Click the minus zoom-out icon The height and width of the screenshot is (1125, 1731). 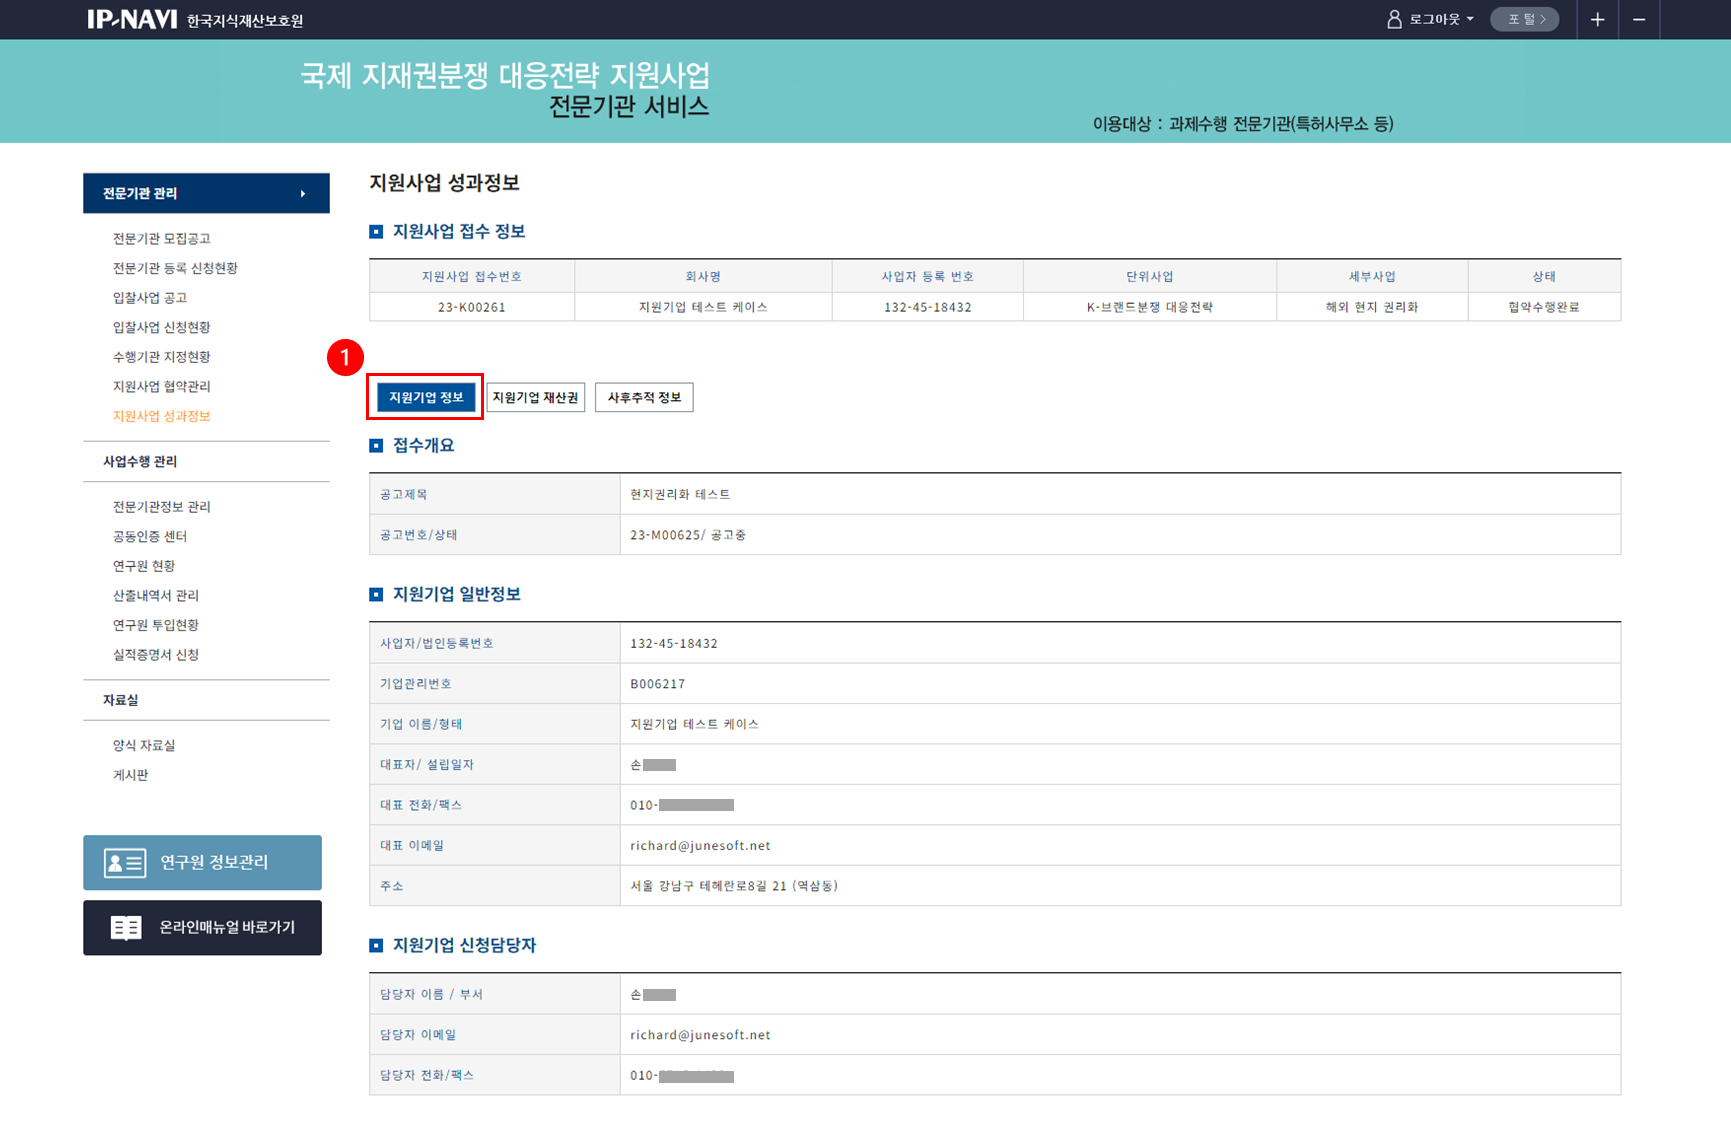(x=1639, y=20)
